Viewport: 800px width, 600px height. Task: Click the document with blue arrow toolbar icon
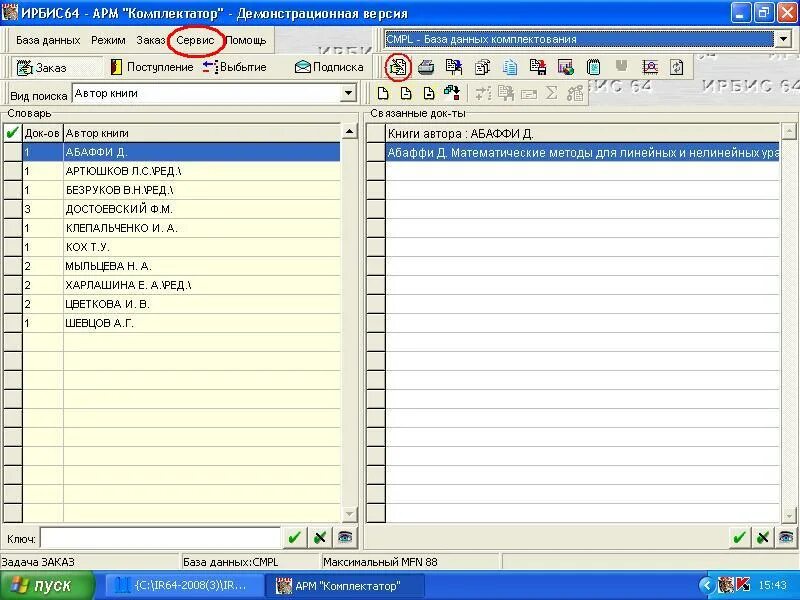click(454, 67)
